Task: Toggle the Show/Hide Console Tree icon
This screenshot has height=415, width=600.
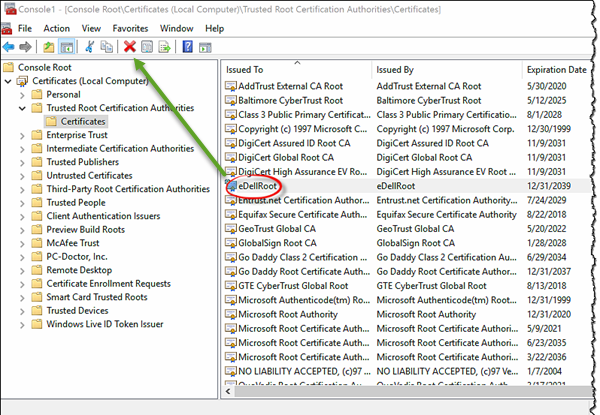Action: [x=67, y=47]
